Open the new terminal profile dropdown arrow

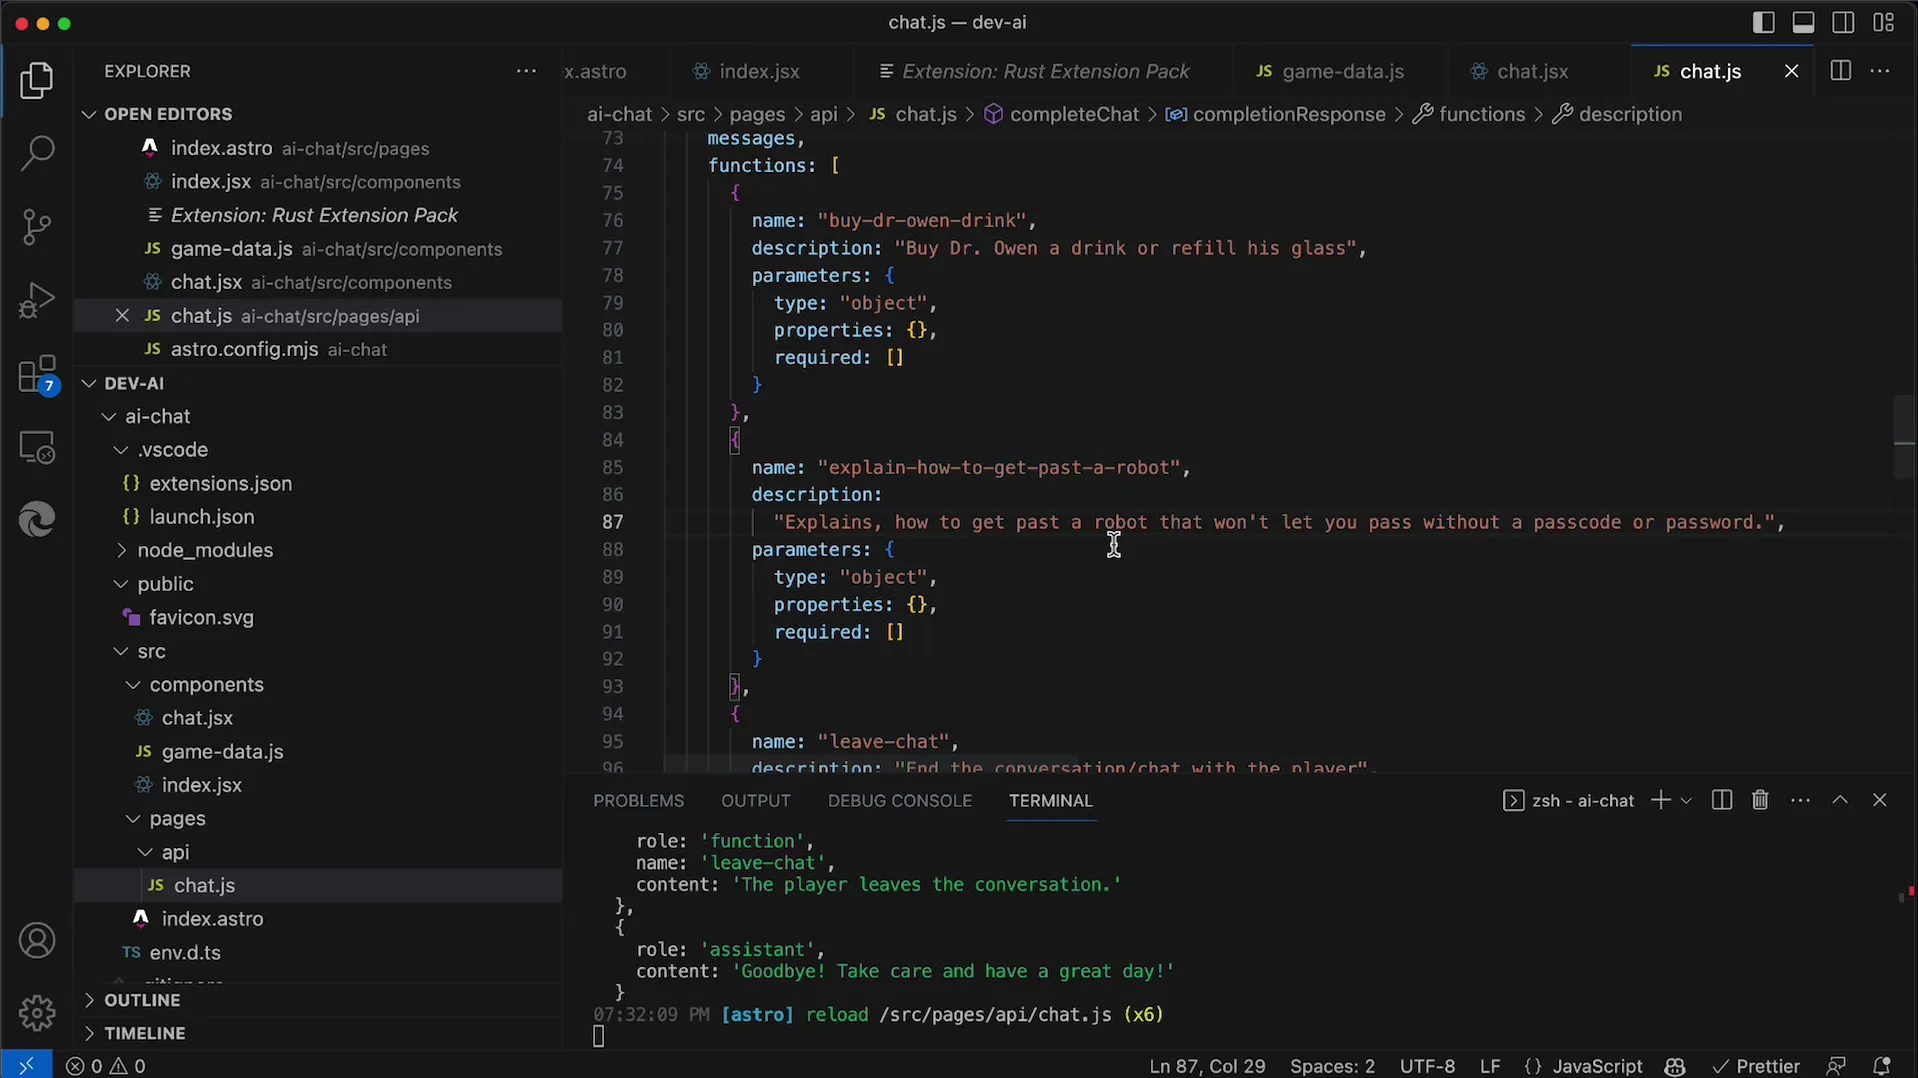click(1686, 800)
